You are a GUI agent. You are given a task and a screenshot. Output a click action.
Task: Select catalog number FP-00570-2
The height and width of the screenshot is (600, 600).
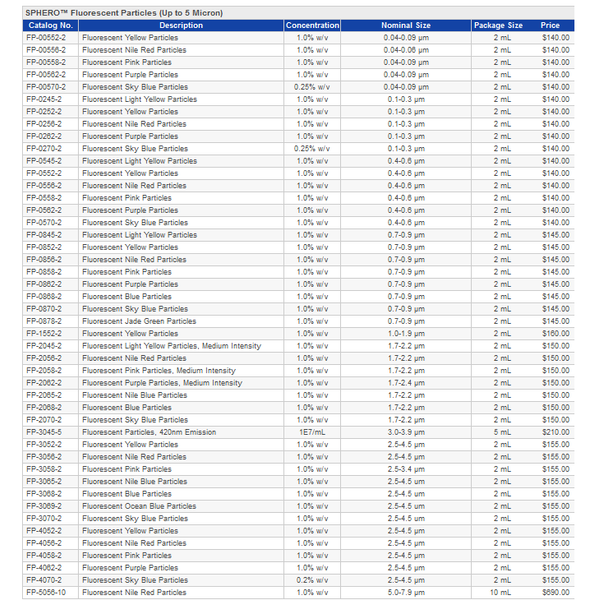point(46,87)
